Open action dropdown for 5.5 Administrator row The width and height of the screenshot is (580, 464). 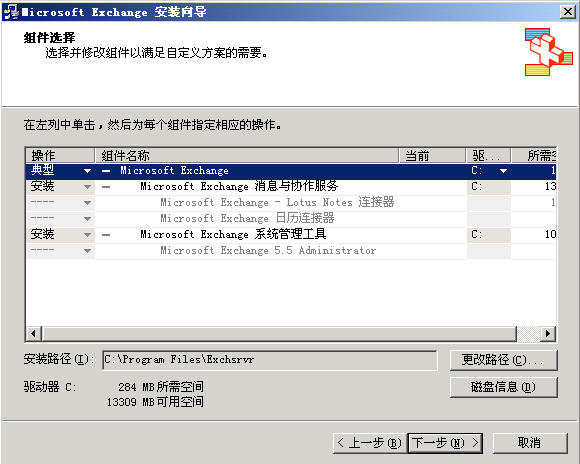coord(87,251)
